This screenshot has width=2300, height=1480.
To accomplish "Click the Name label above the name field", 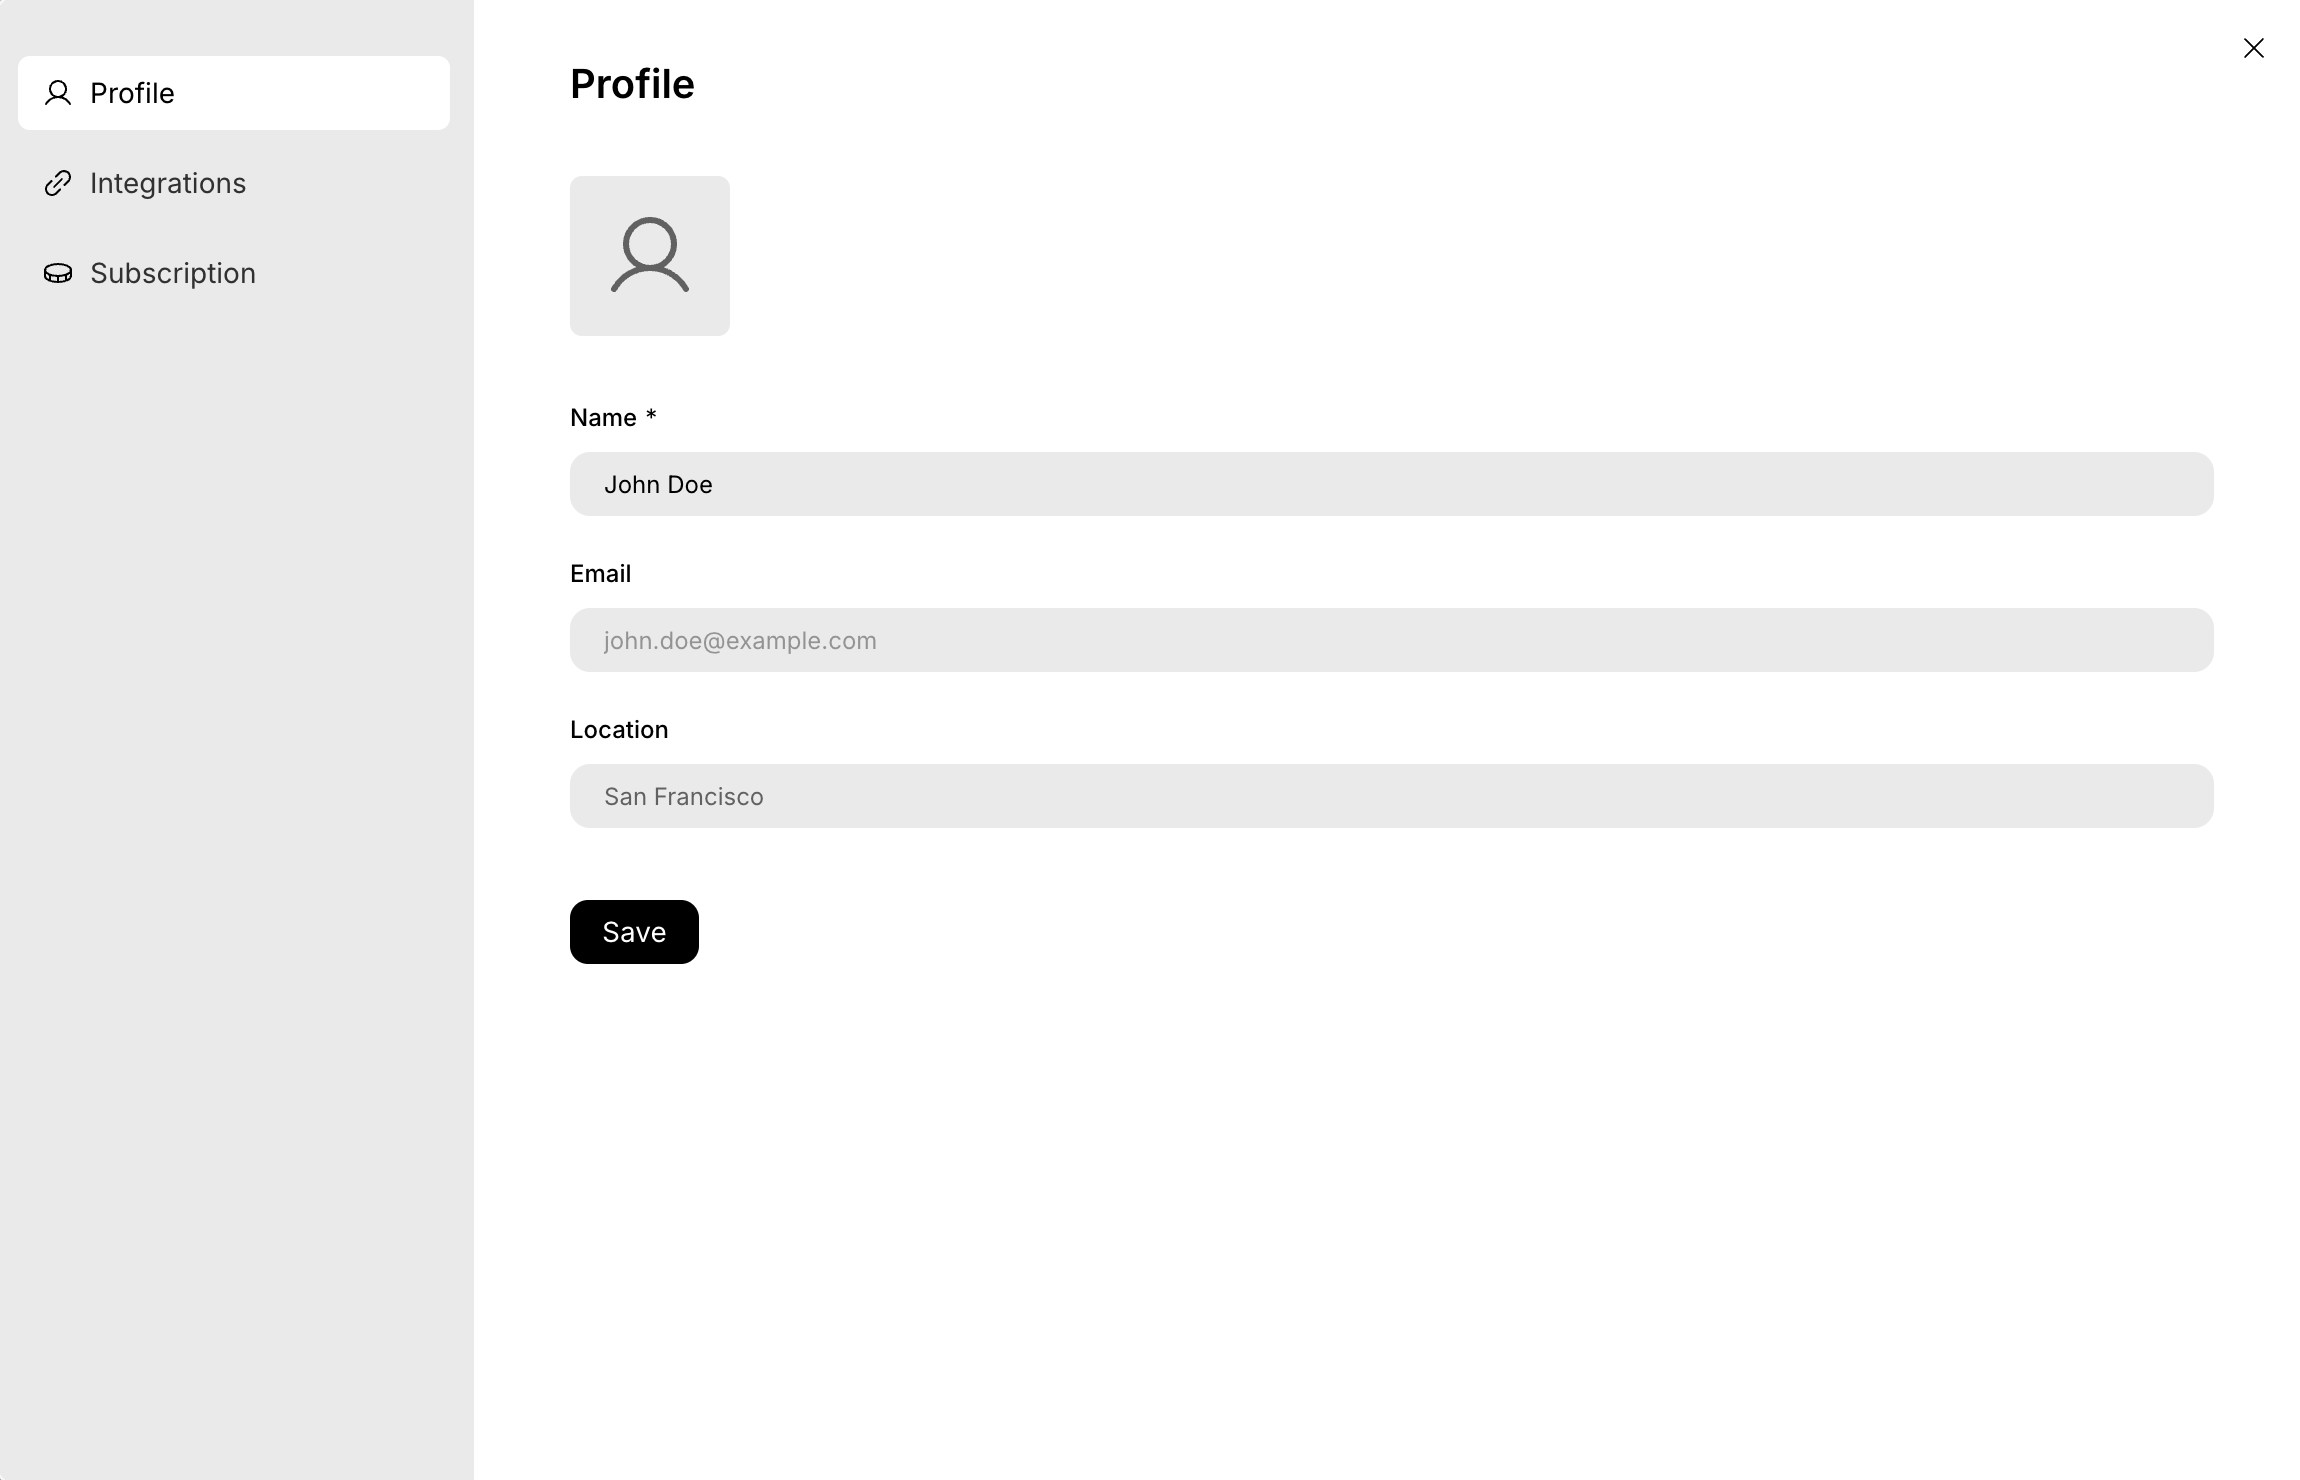I will 602,417.
